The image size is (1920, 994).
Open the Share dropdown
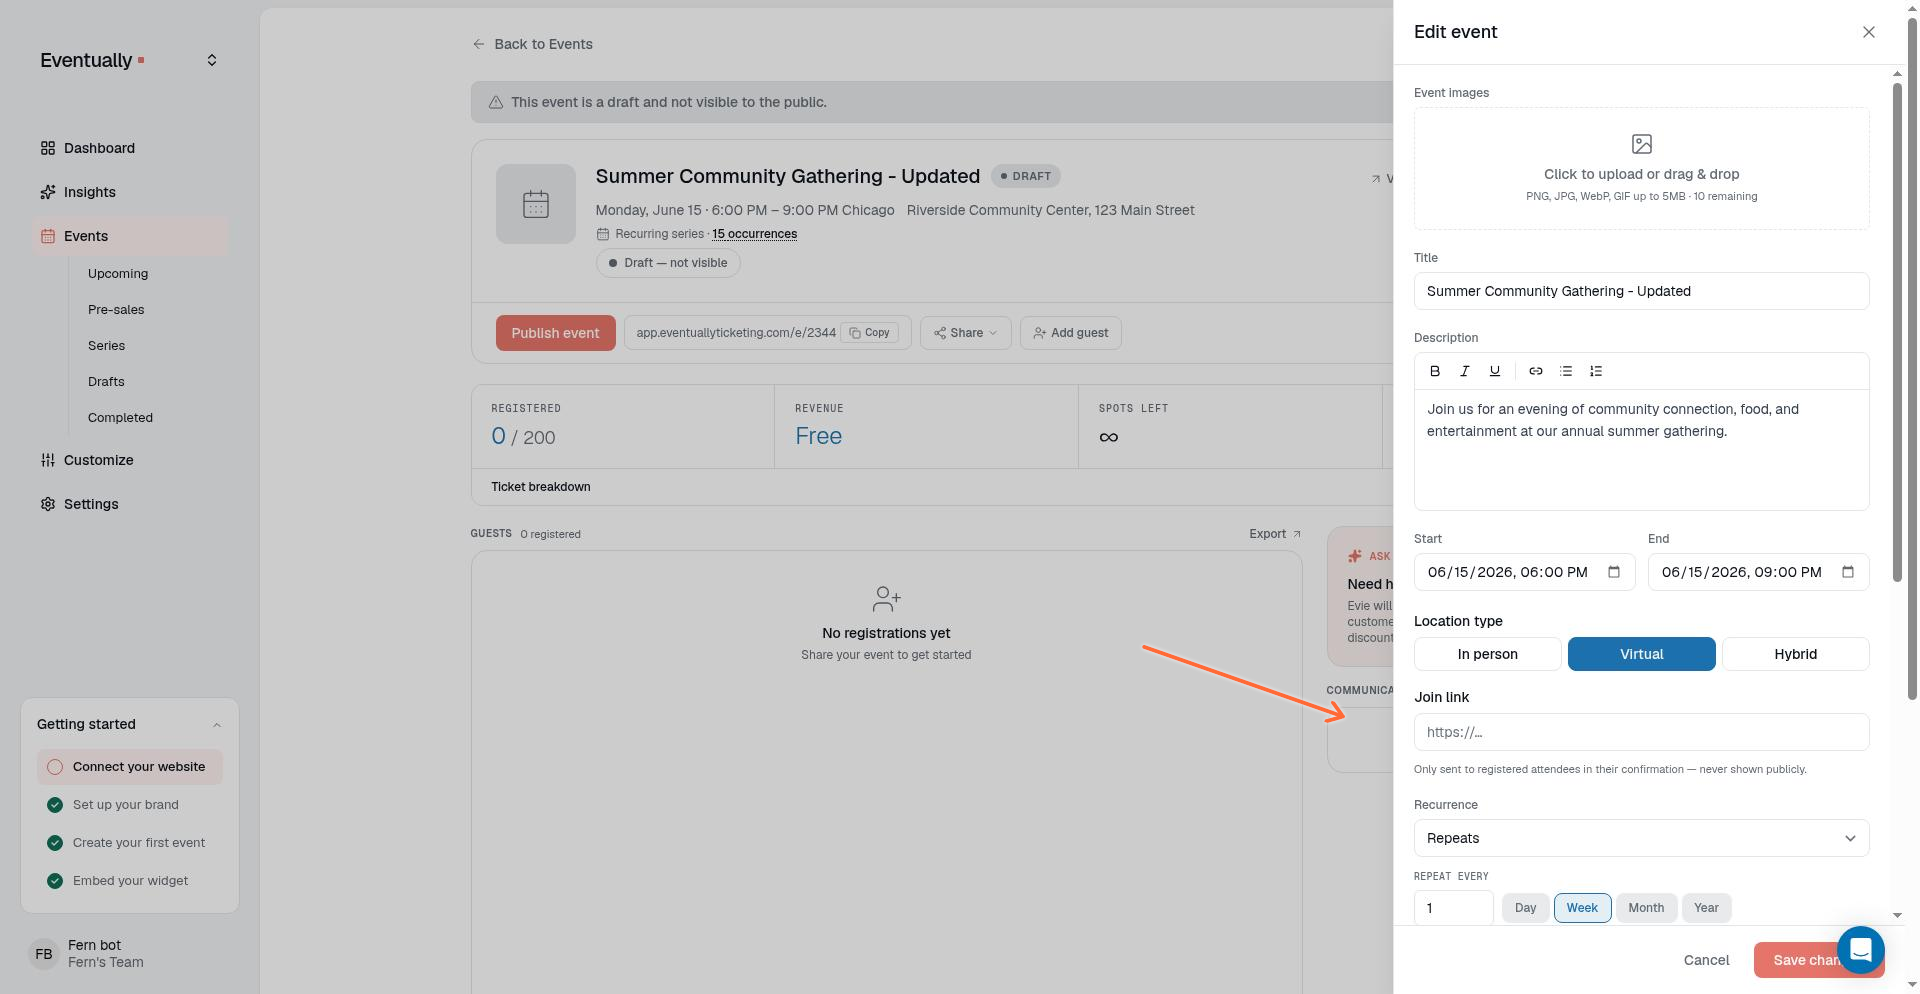click(965, 333)
